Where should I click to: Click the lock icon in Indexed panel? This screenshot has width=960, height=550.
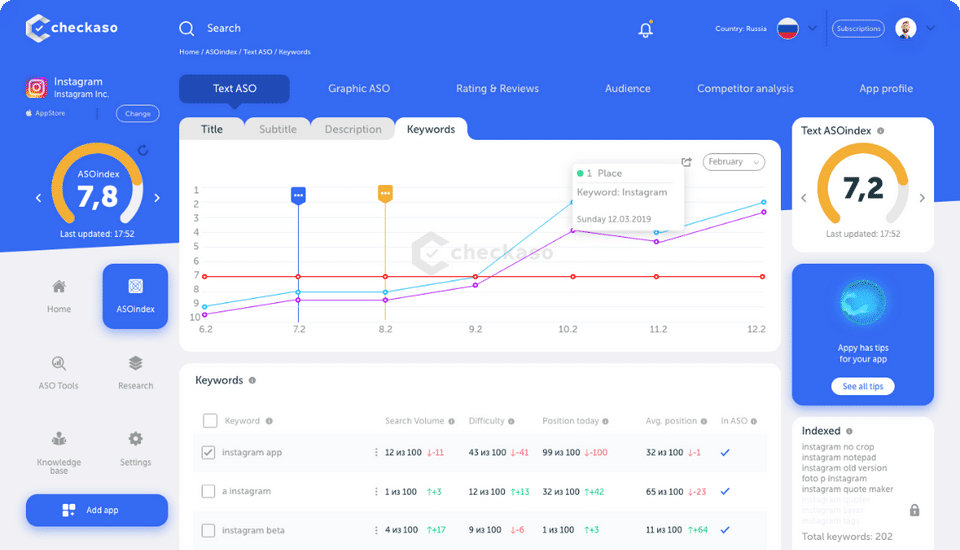[914, 510]
